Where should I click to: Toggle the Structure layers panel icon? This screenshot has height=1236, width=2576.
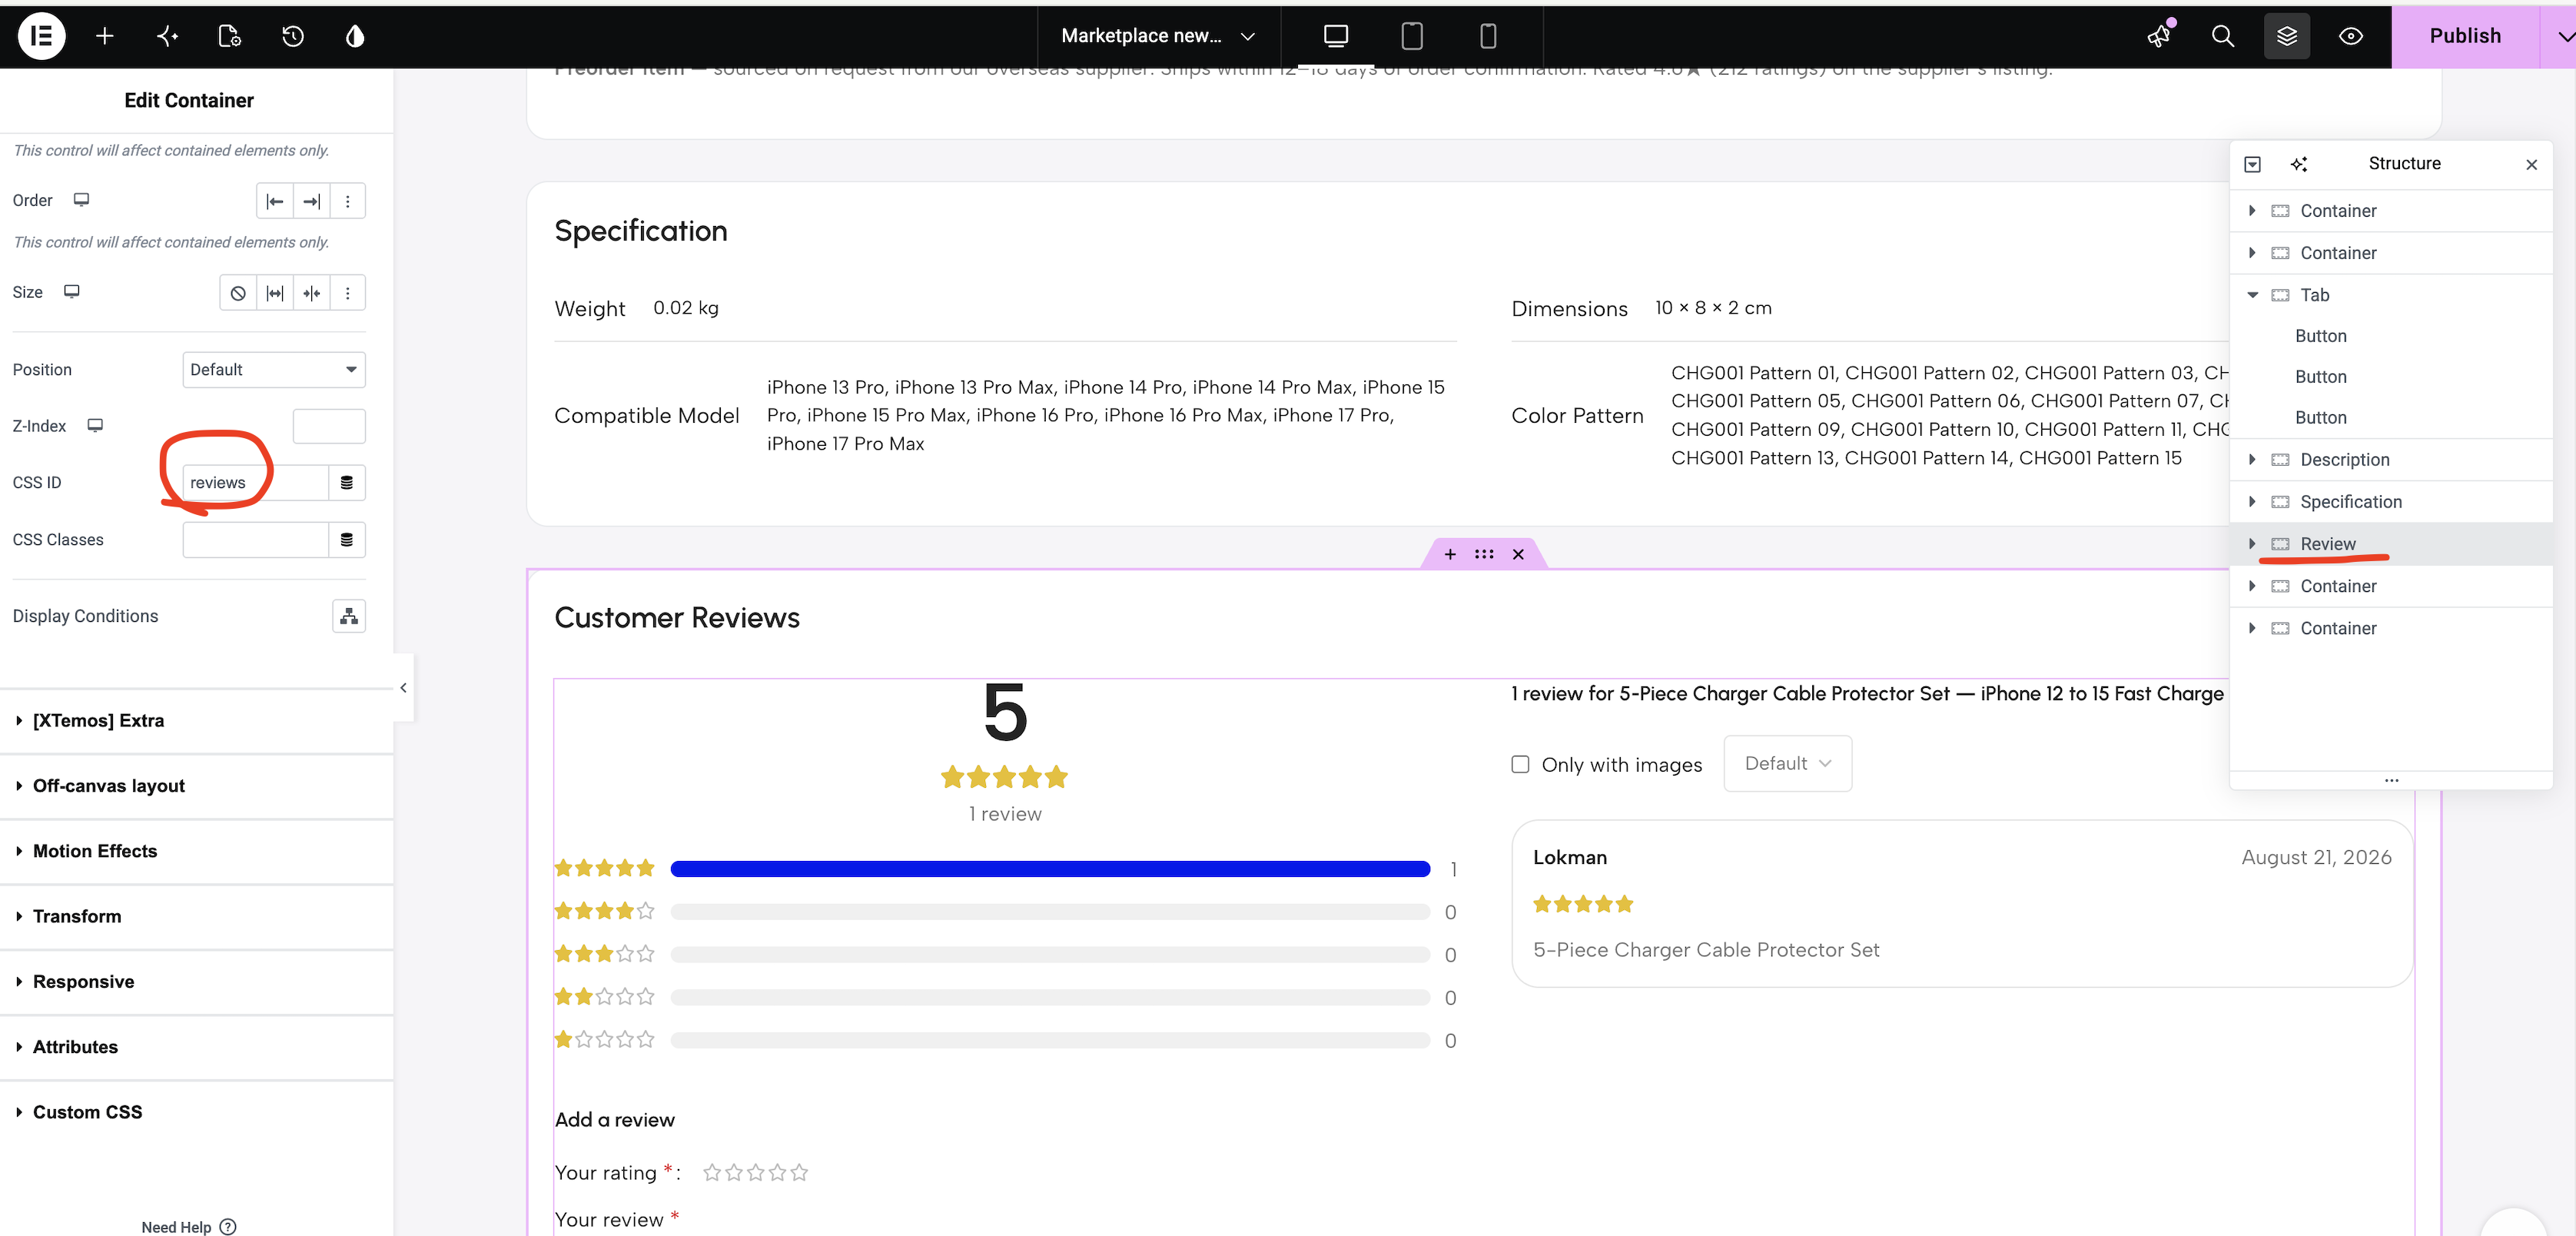(2286, 36)
